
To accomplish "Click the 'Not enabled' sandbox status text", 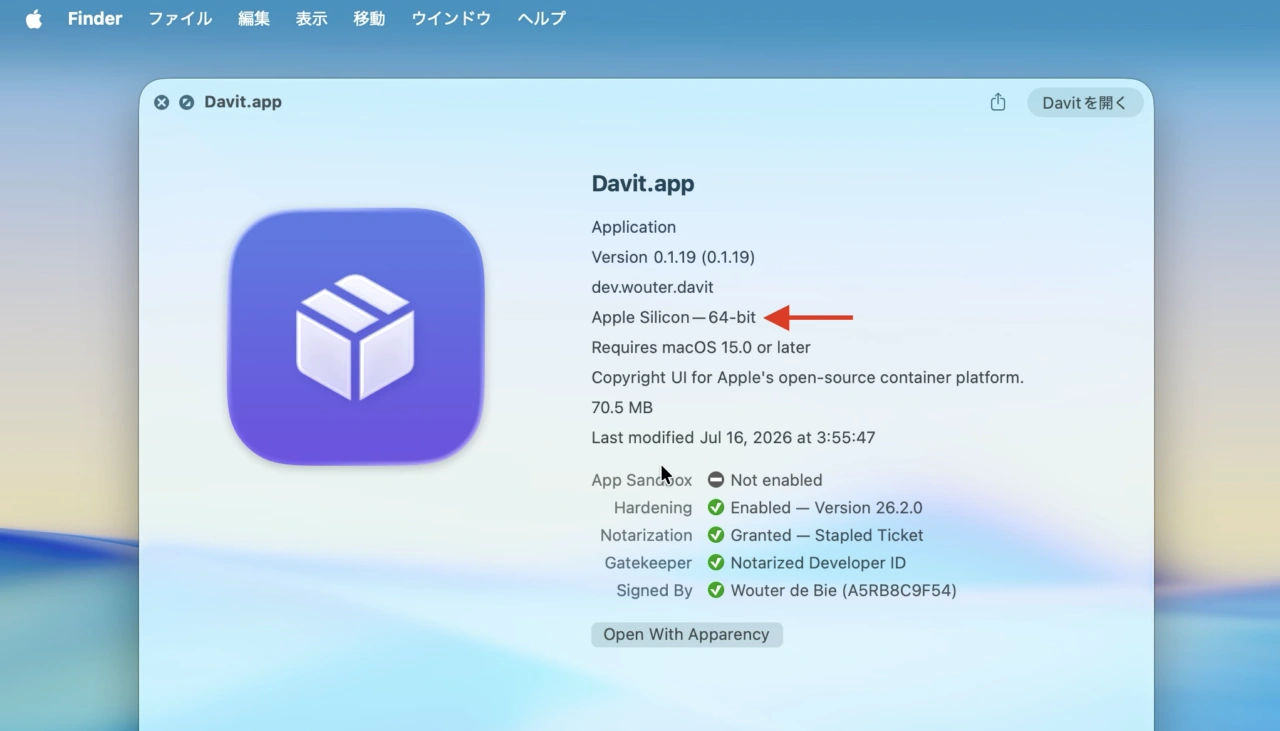I will pos(776,480).
